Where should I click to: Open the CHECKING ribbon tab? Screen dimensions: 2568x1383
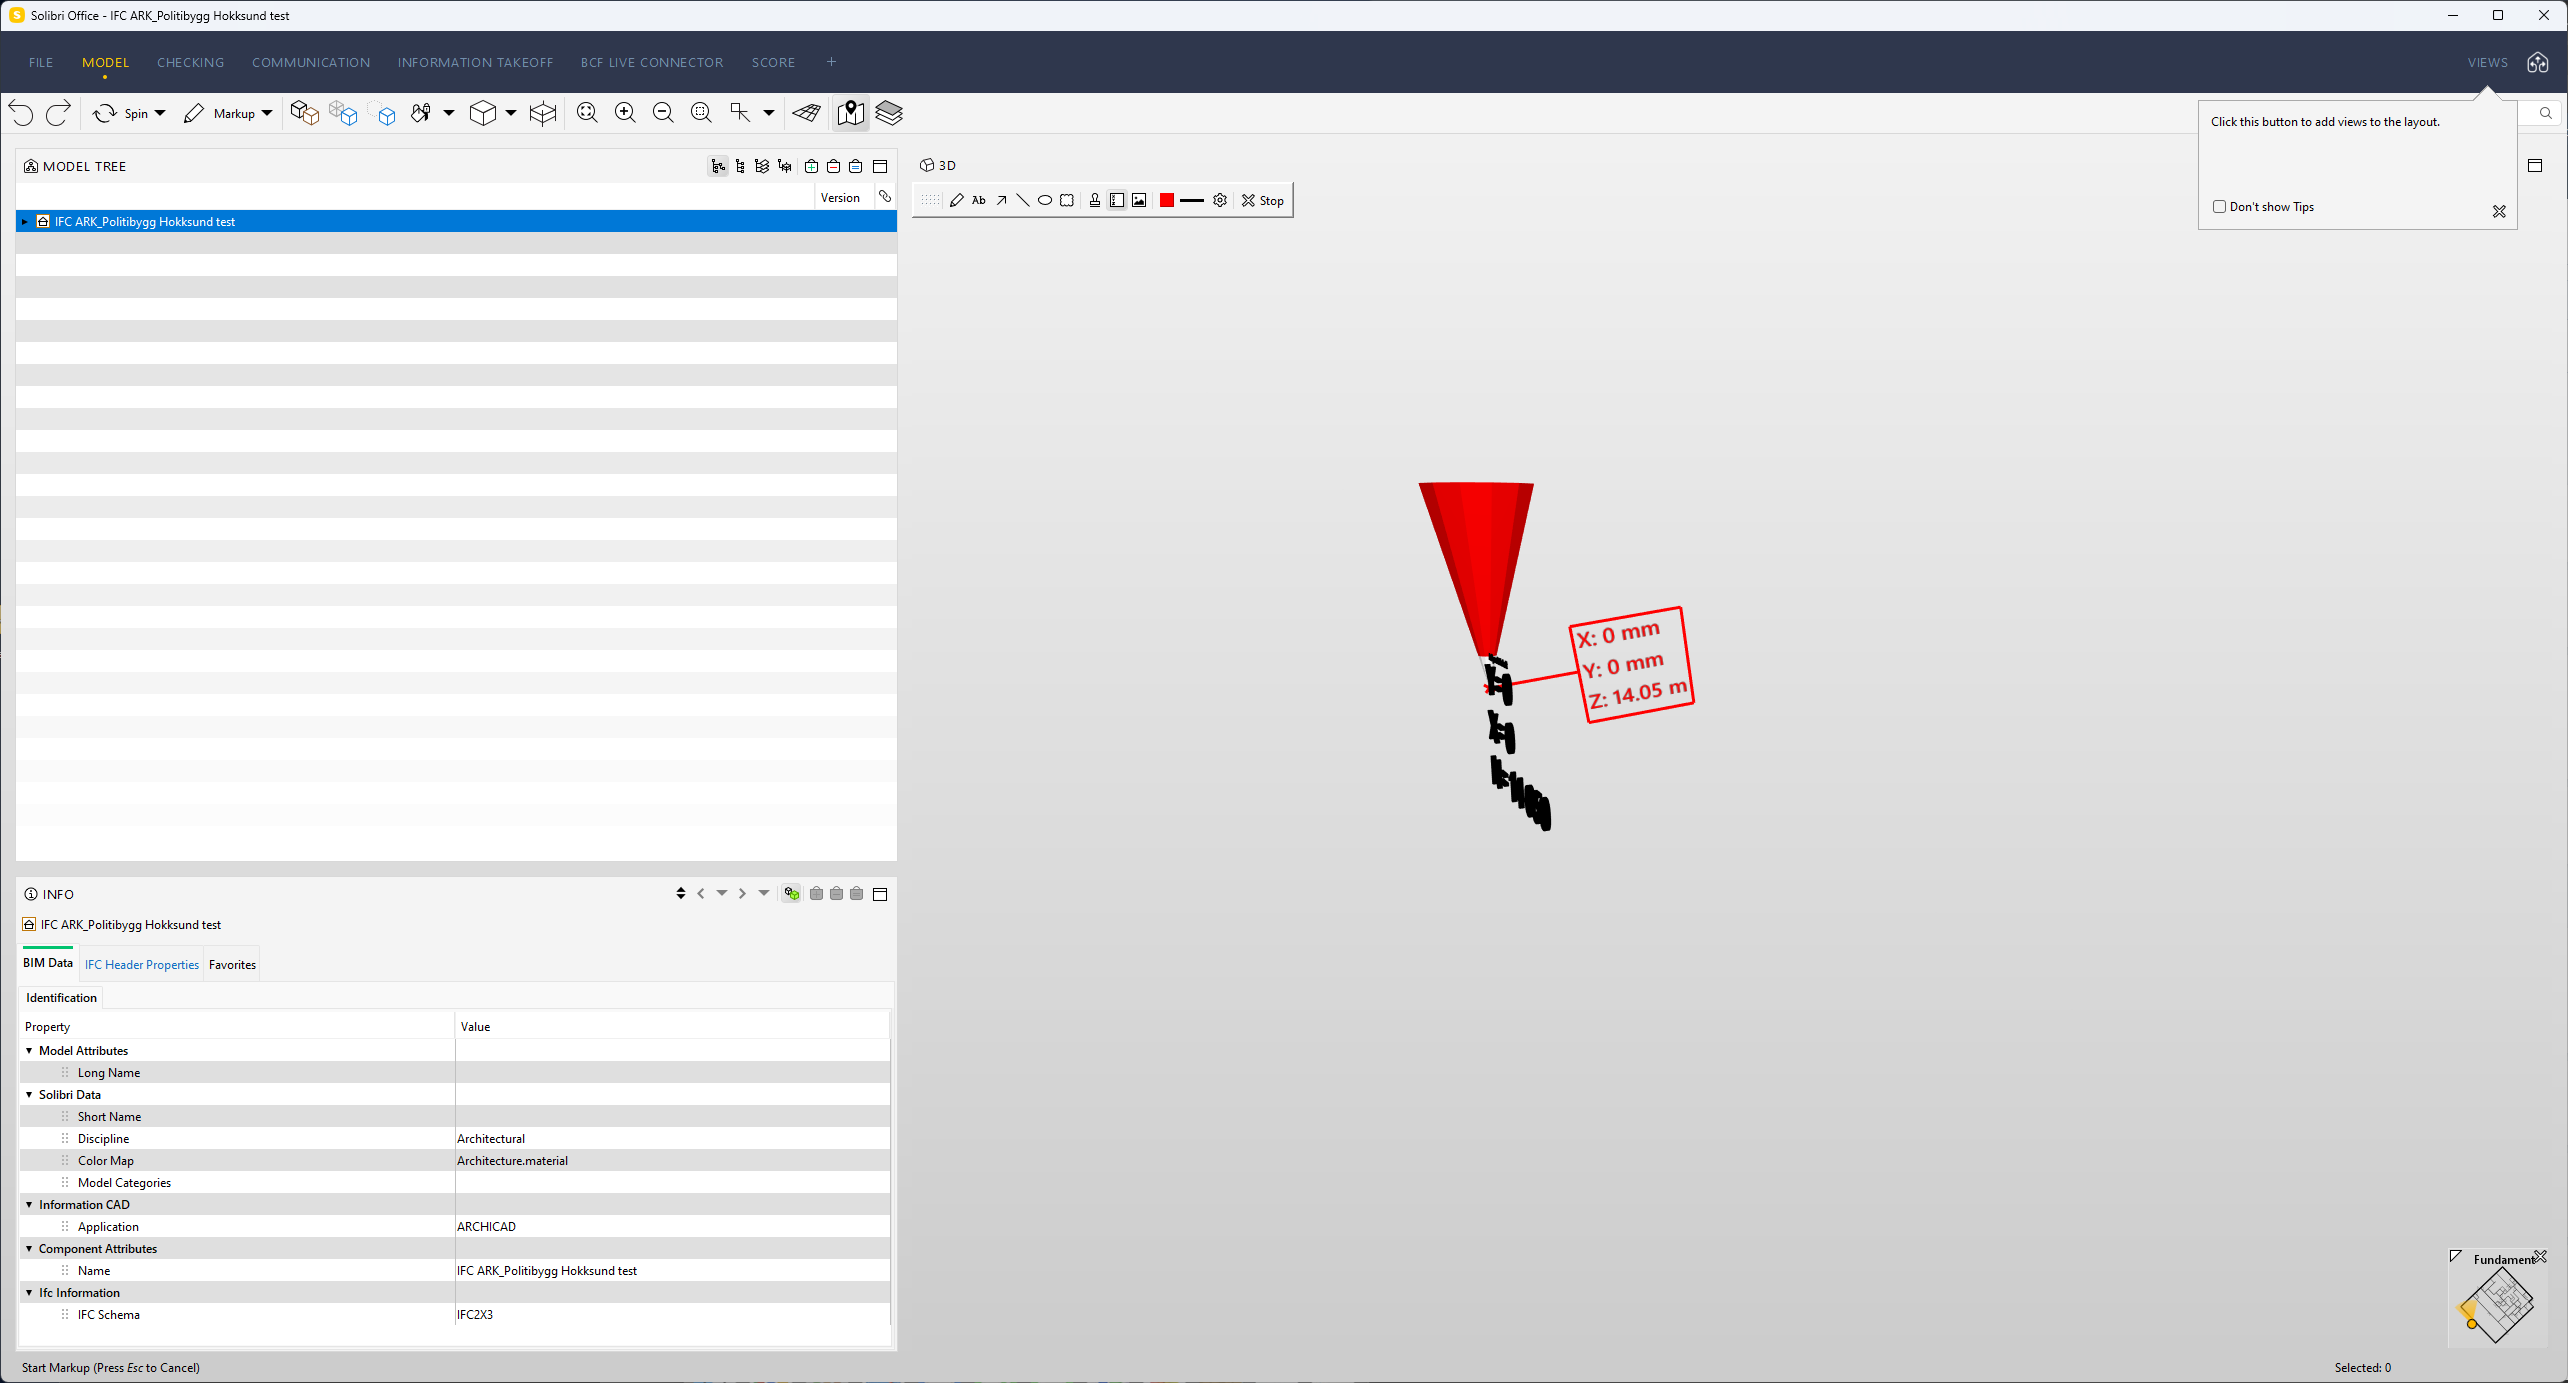click(x=190, y=62)
